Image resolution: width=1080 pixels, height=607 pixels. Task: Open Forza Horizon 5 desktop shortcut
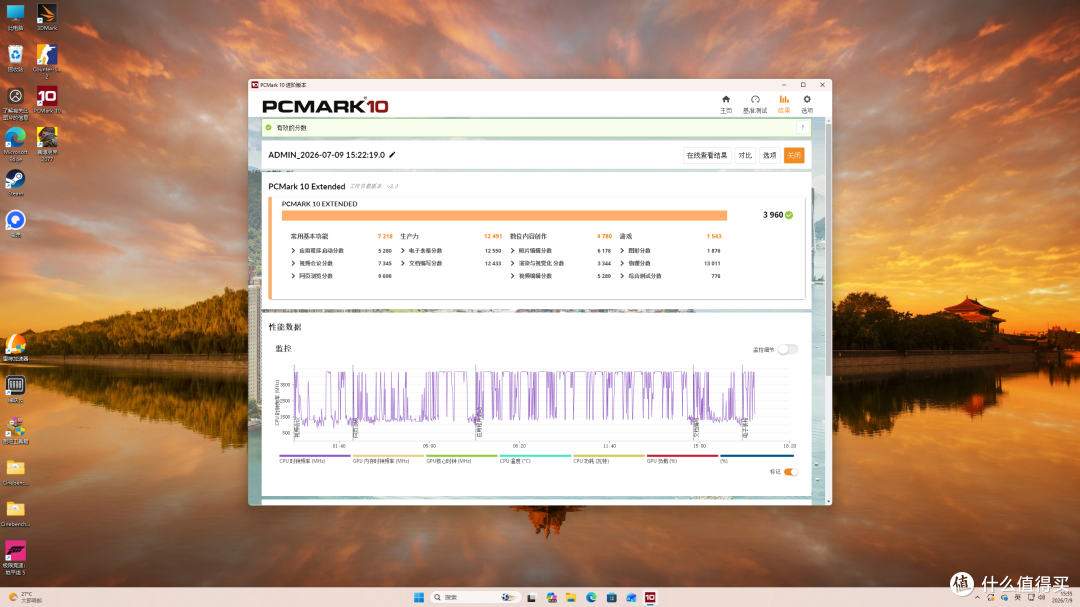tap(15, 557)
